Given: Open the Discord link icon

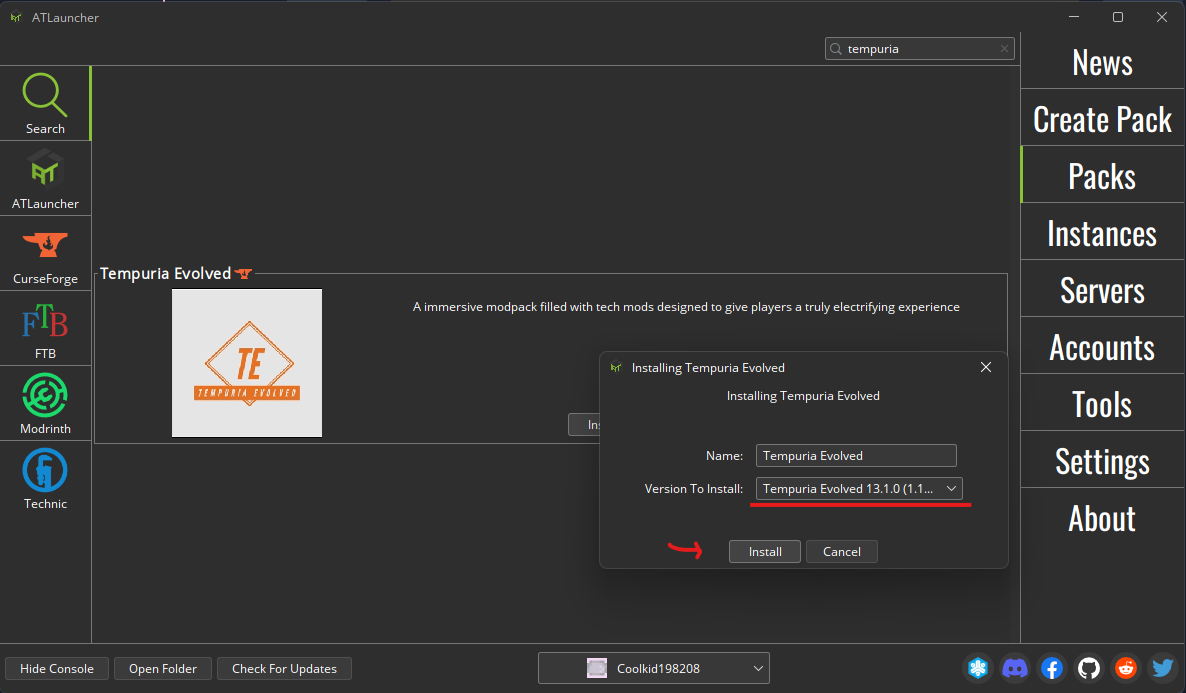Looking at the screenshot, I should [1015, 668].
